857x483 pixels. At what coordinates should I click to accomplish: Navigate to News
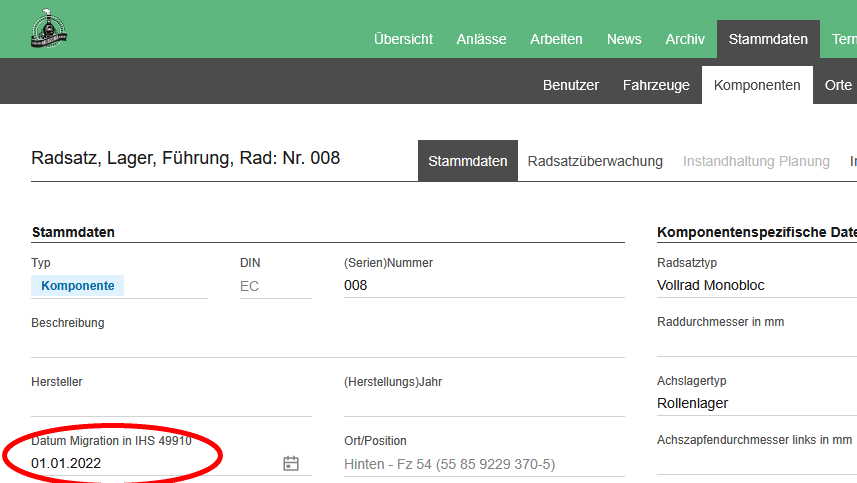tap(624, 39)
